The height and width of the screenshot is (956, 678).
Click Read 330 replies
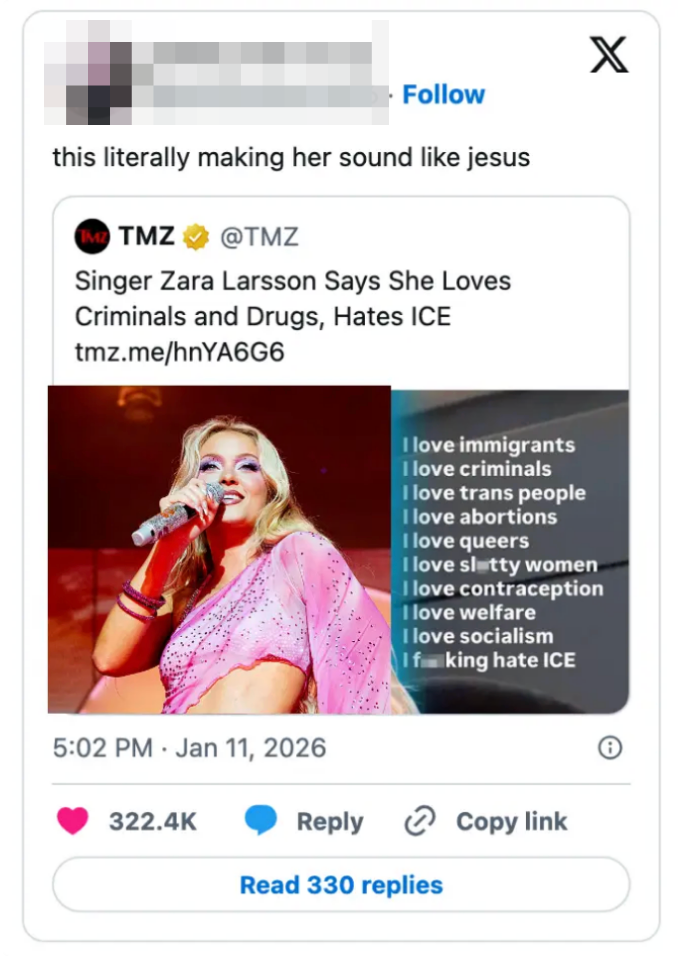tap(339, 885)
